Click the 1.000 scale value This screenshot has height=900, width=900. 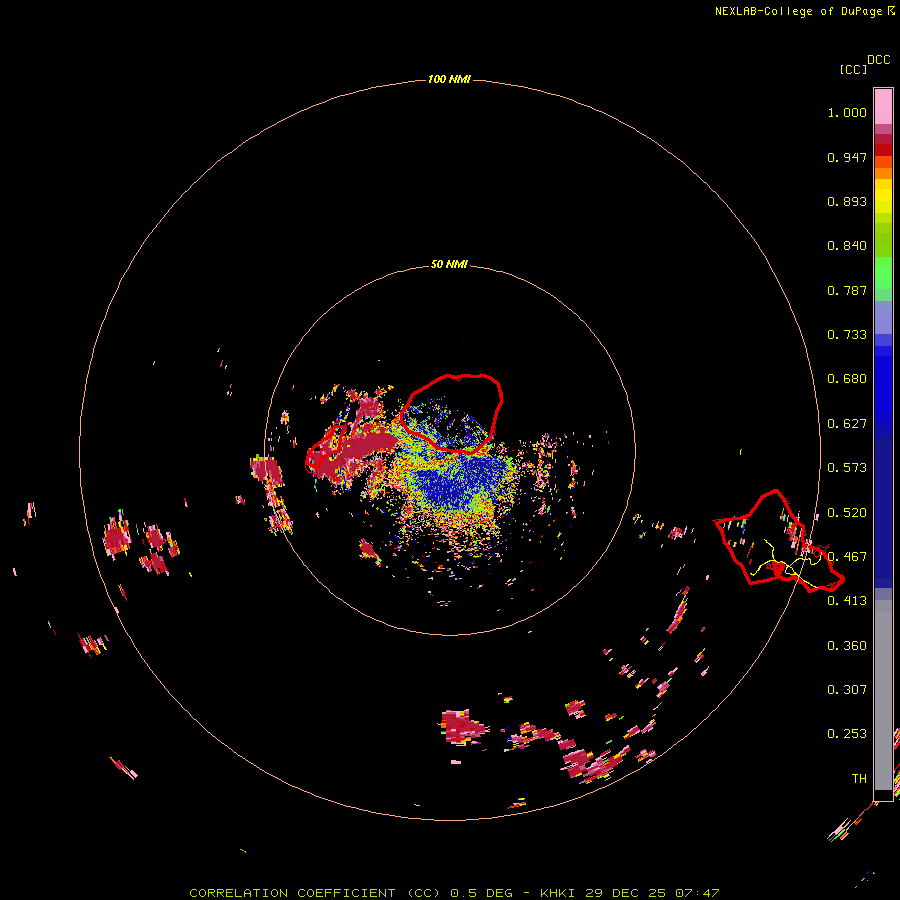tap(847, 112)
